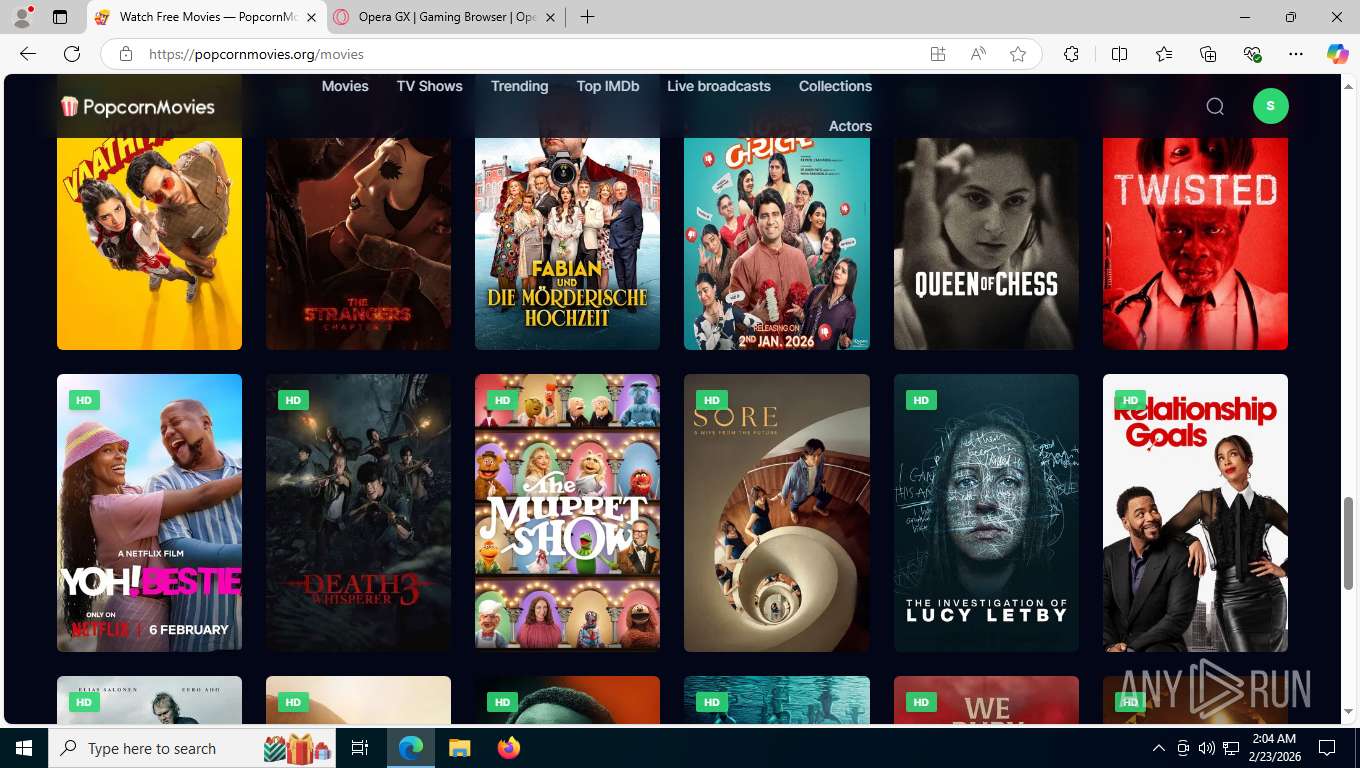This screenshot has width=1360, height=768.
Task: Open File Explorer from the taskbar
Action: (x=459, y=748)
